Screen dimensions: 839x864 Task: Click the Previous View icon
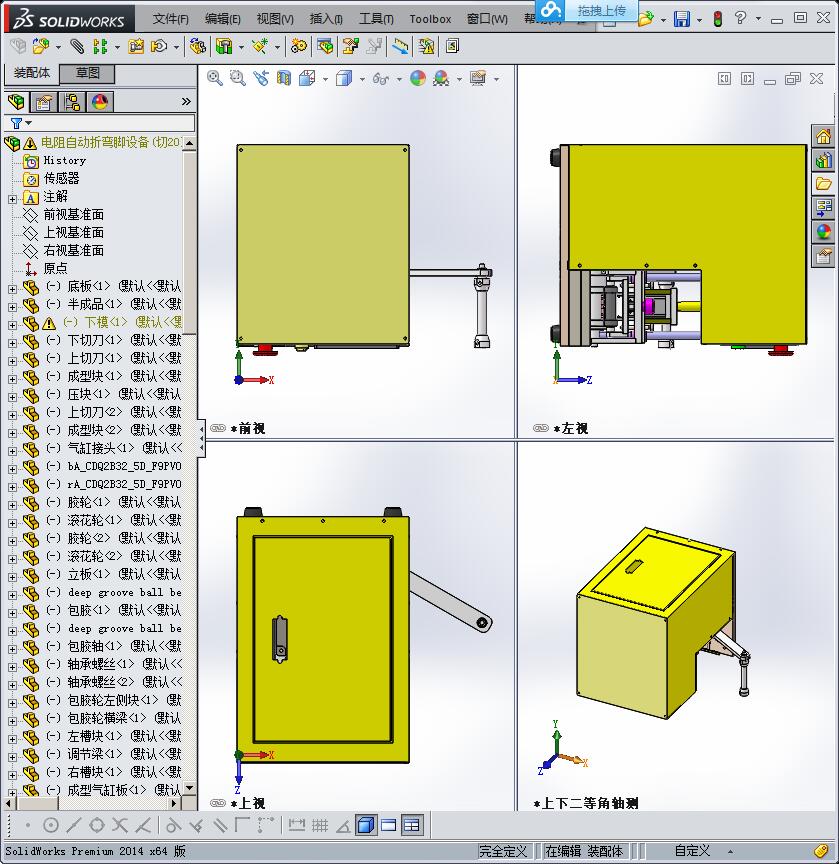click(x=261, y=78)
